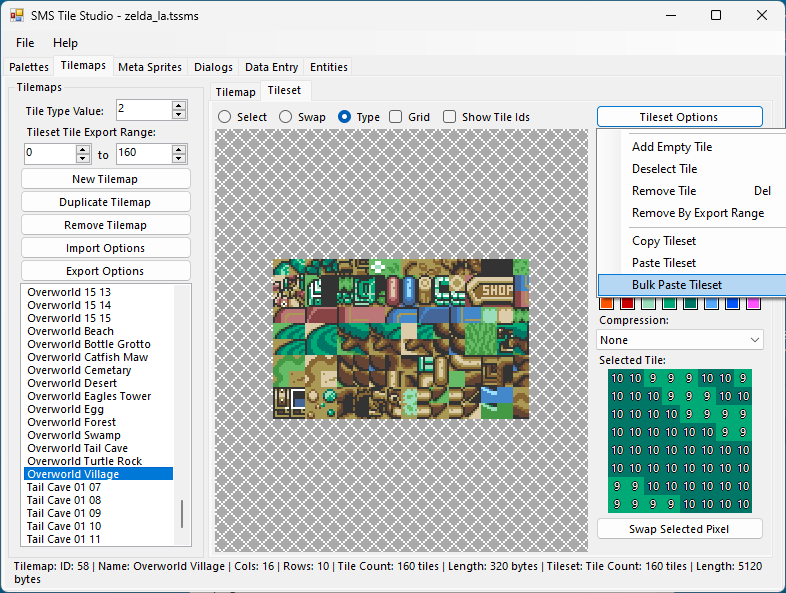The height and width of the screenshot is (593, 786).
Task: Choose Remove By Export Range
Action: 692,213
